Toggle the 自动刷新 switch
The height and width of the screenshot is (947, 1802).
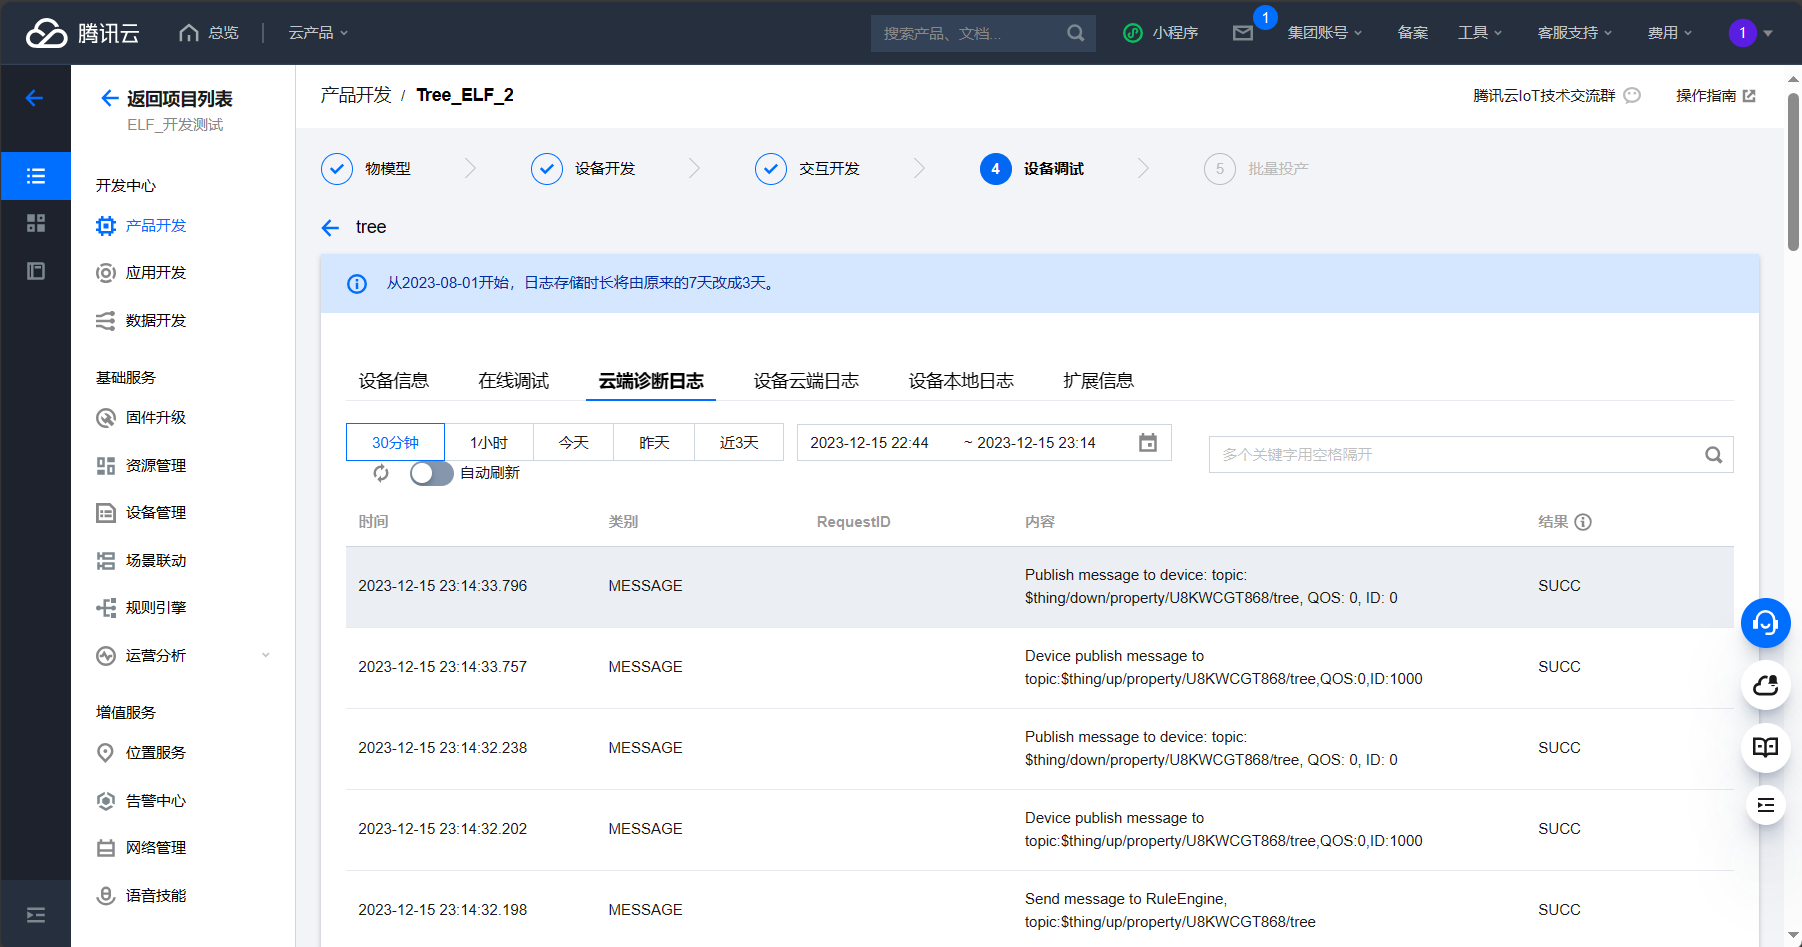point(431,473)
